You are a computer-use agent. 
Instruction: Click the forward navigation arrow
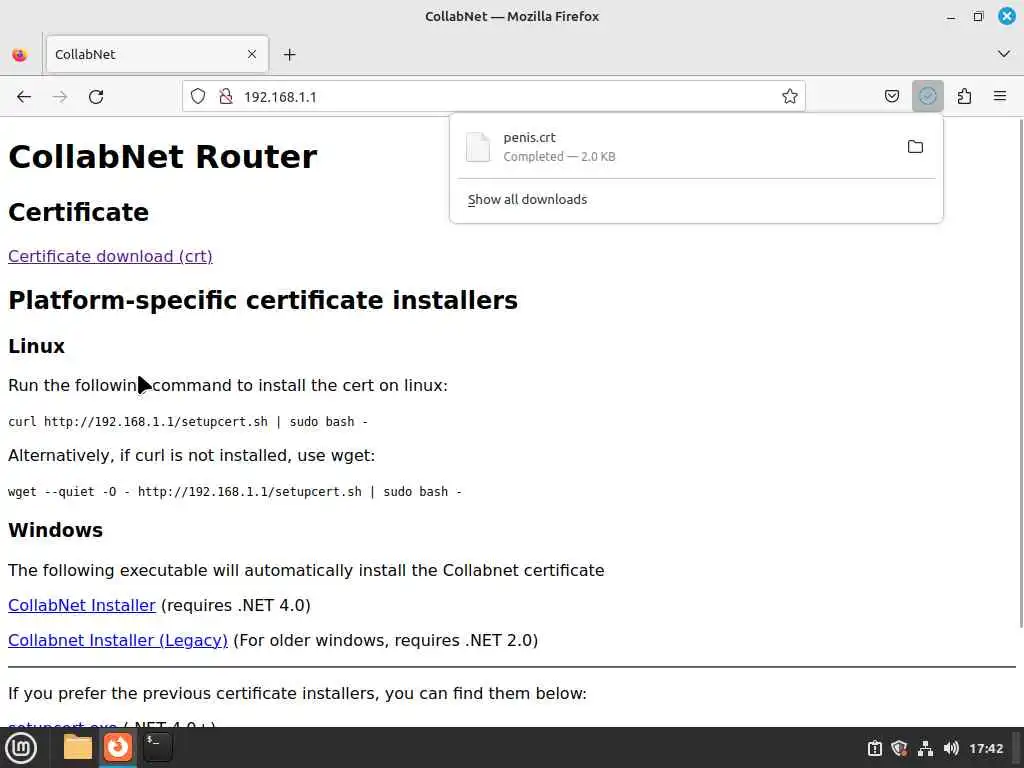point(60,97)
